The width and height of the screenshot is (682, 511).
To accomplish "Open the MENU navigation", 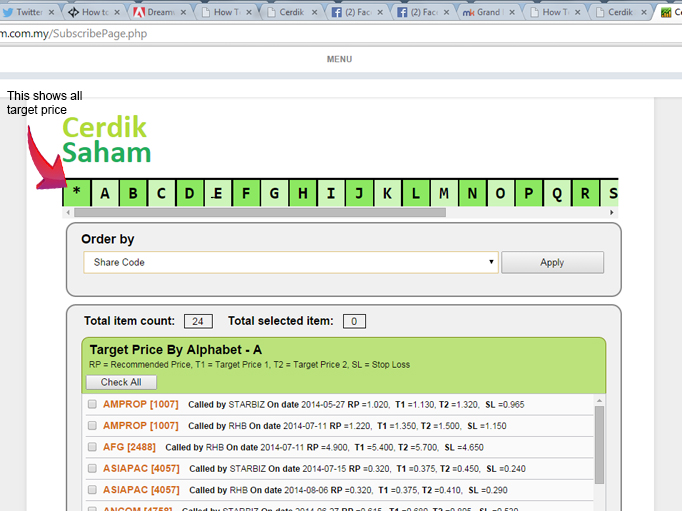I will tap(339, 59).
